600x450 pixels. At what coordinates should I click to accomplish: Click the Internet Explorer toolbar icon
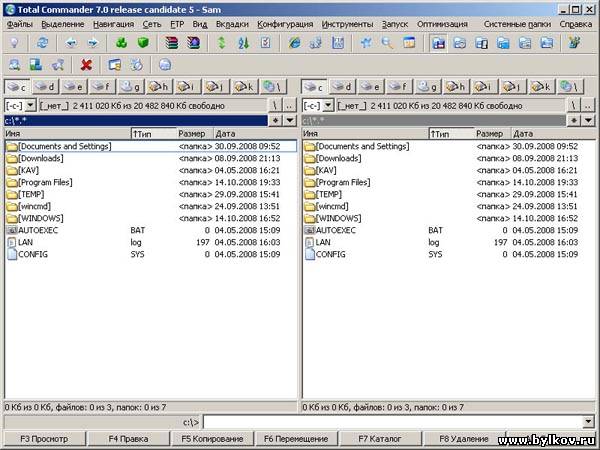pos(294,42)
